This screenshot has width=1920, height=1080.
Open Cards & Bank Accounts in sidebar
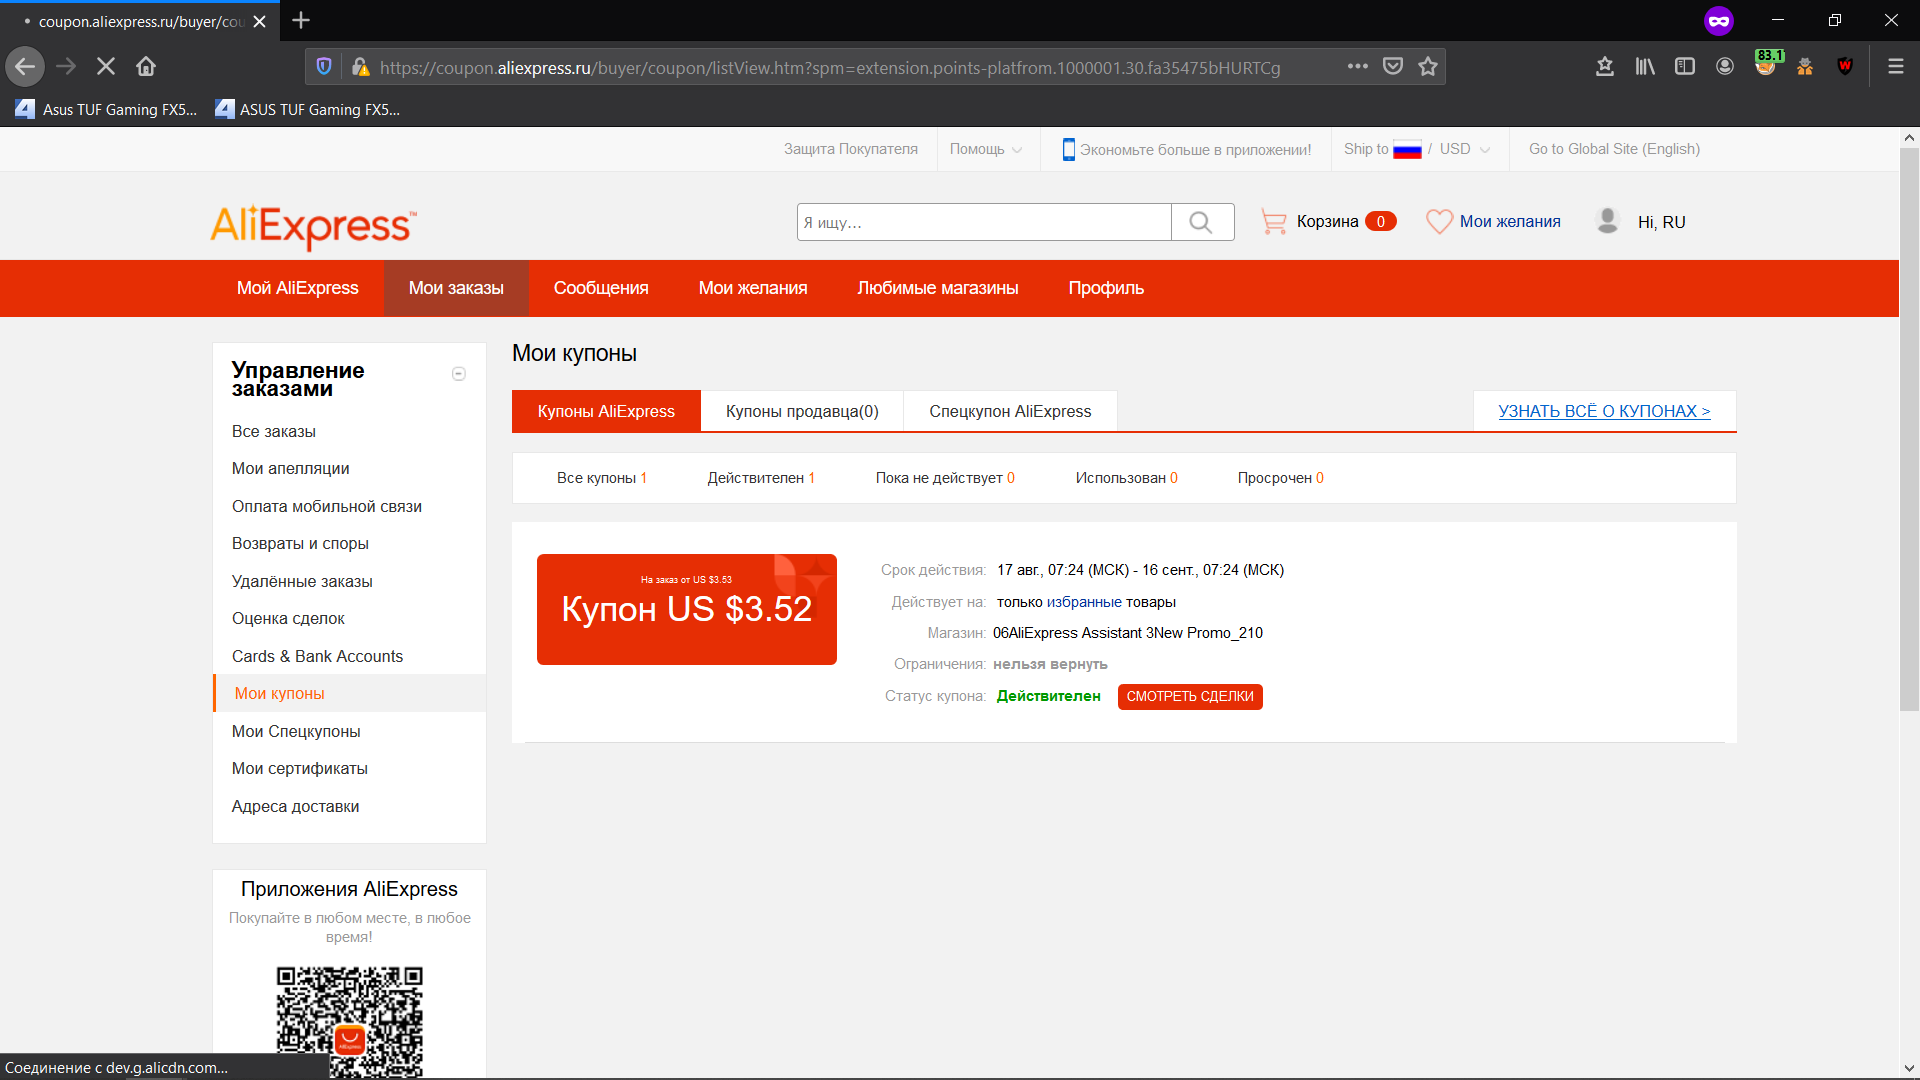tap(317, 656)
